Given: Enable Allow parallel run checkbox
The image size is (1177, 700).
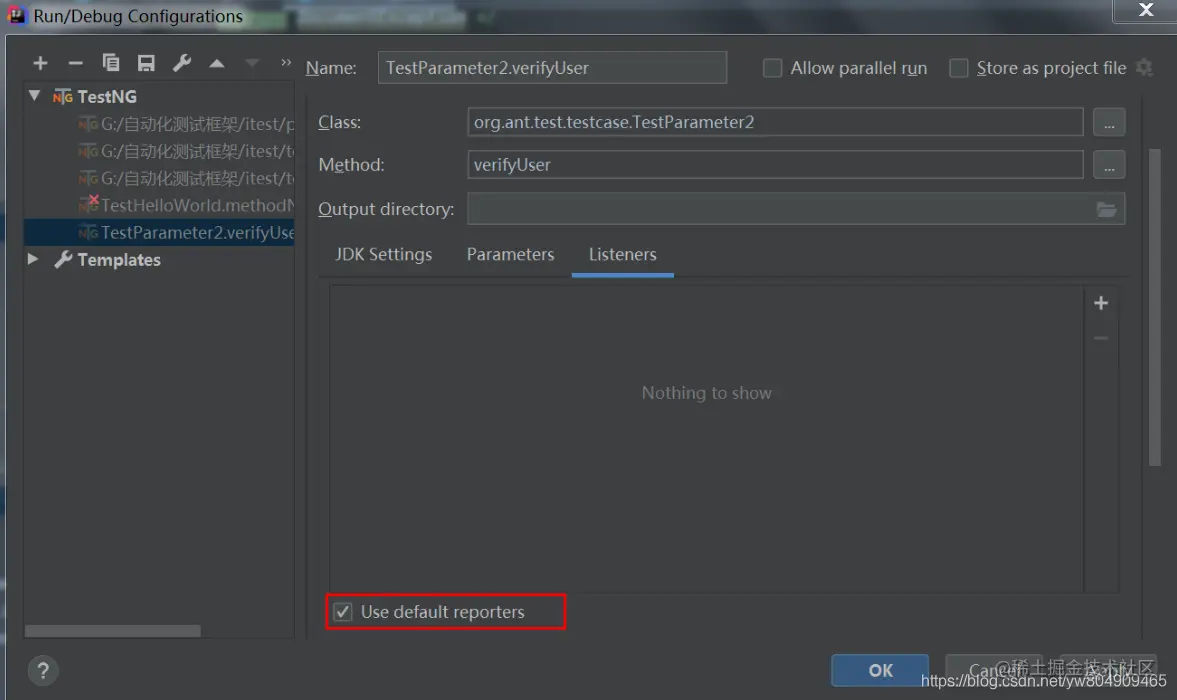Looking at the screenshot, I should tap(772, 68).
